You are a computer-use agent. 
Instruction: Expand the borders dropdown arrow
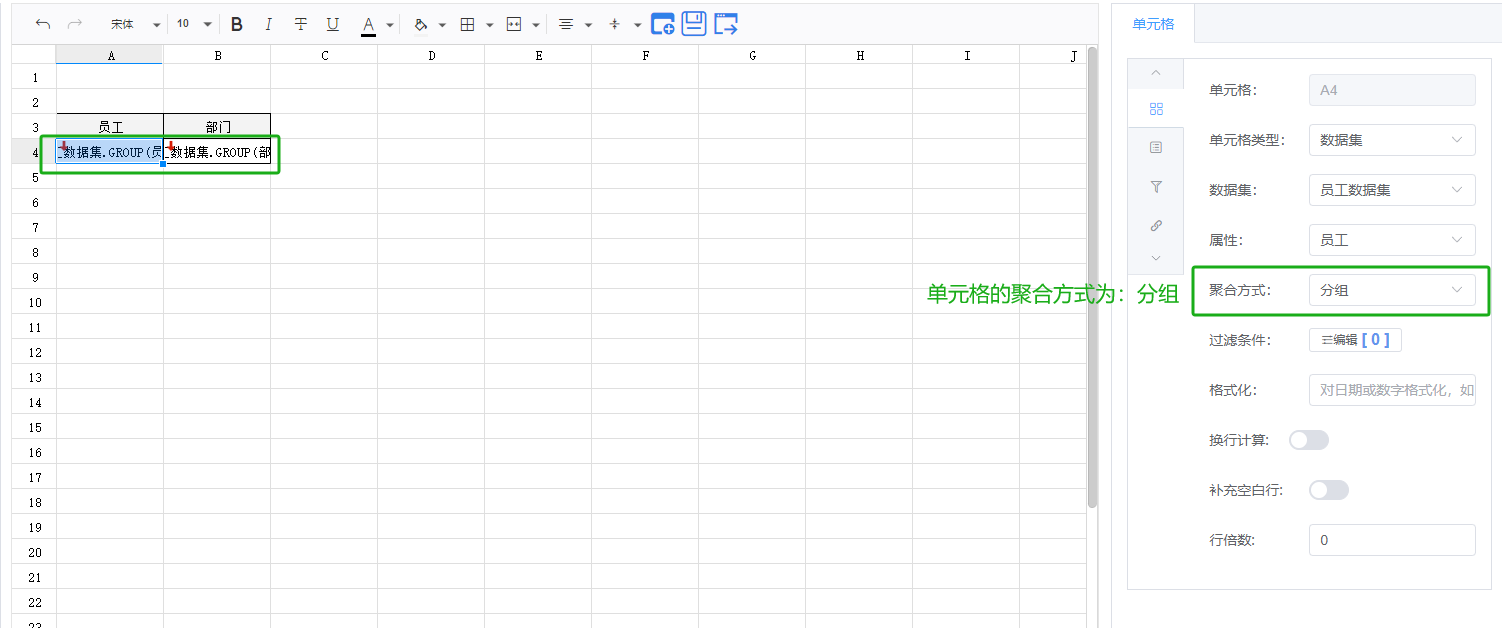point(489,25)
